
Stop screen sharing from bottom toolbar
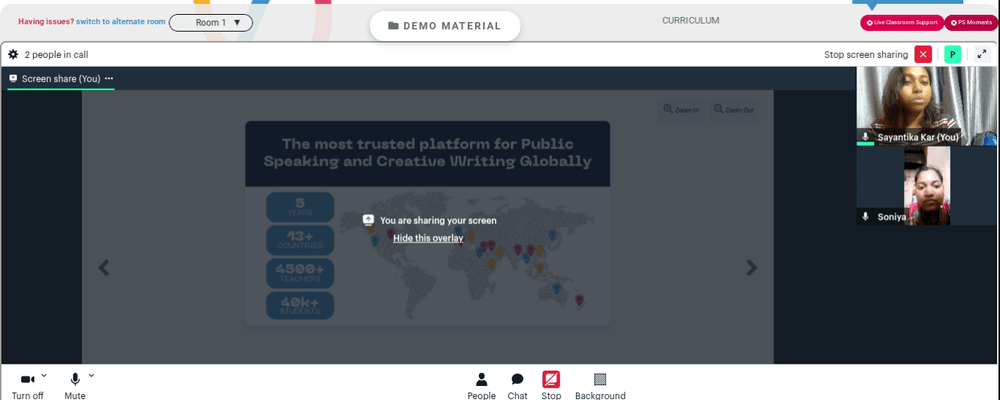tap(551, 387)
